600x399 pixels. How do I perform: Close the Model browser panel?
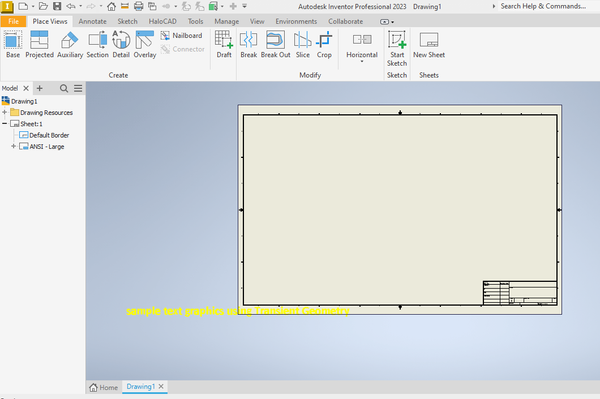[26, 88]
